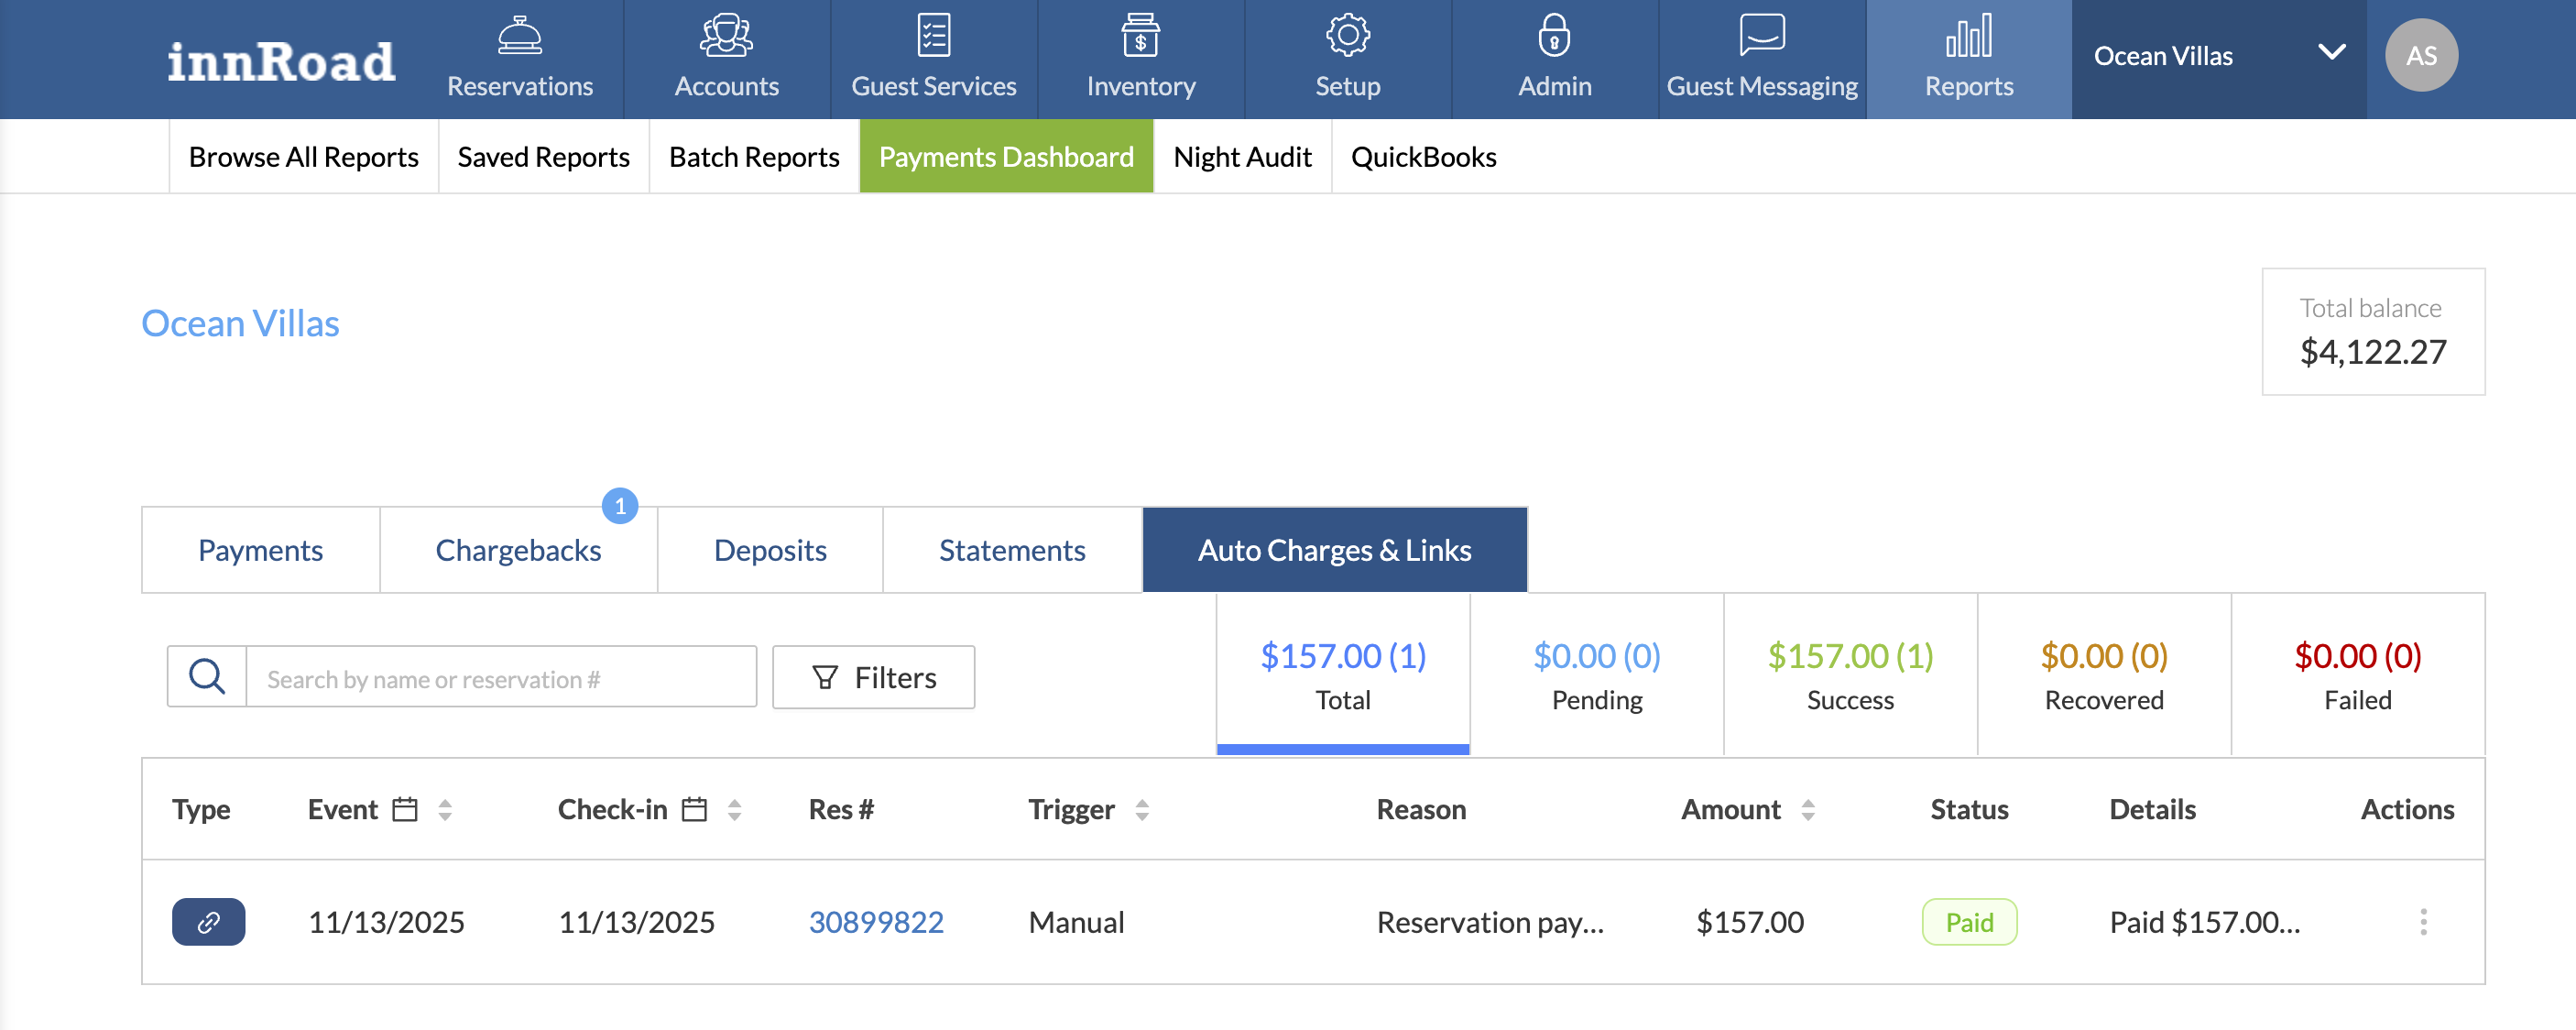Click the payment link type icon
The height and width of the screenshot is (1030, 2576).
[x=208, y=921]
